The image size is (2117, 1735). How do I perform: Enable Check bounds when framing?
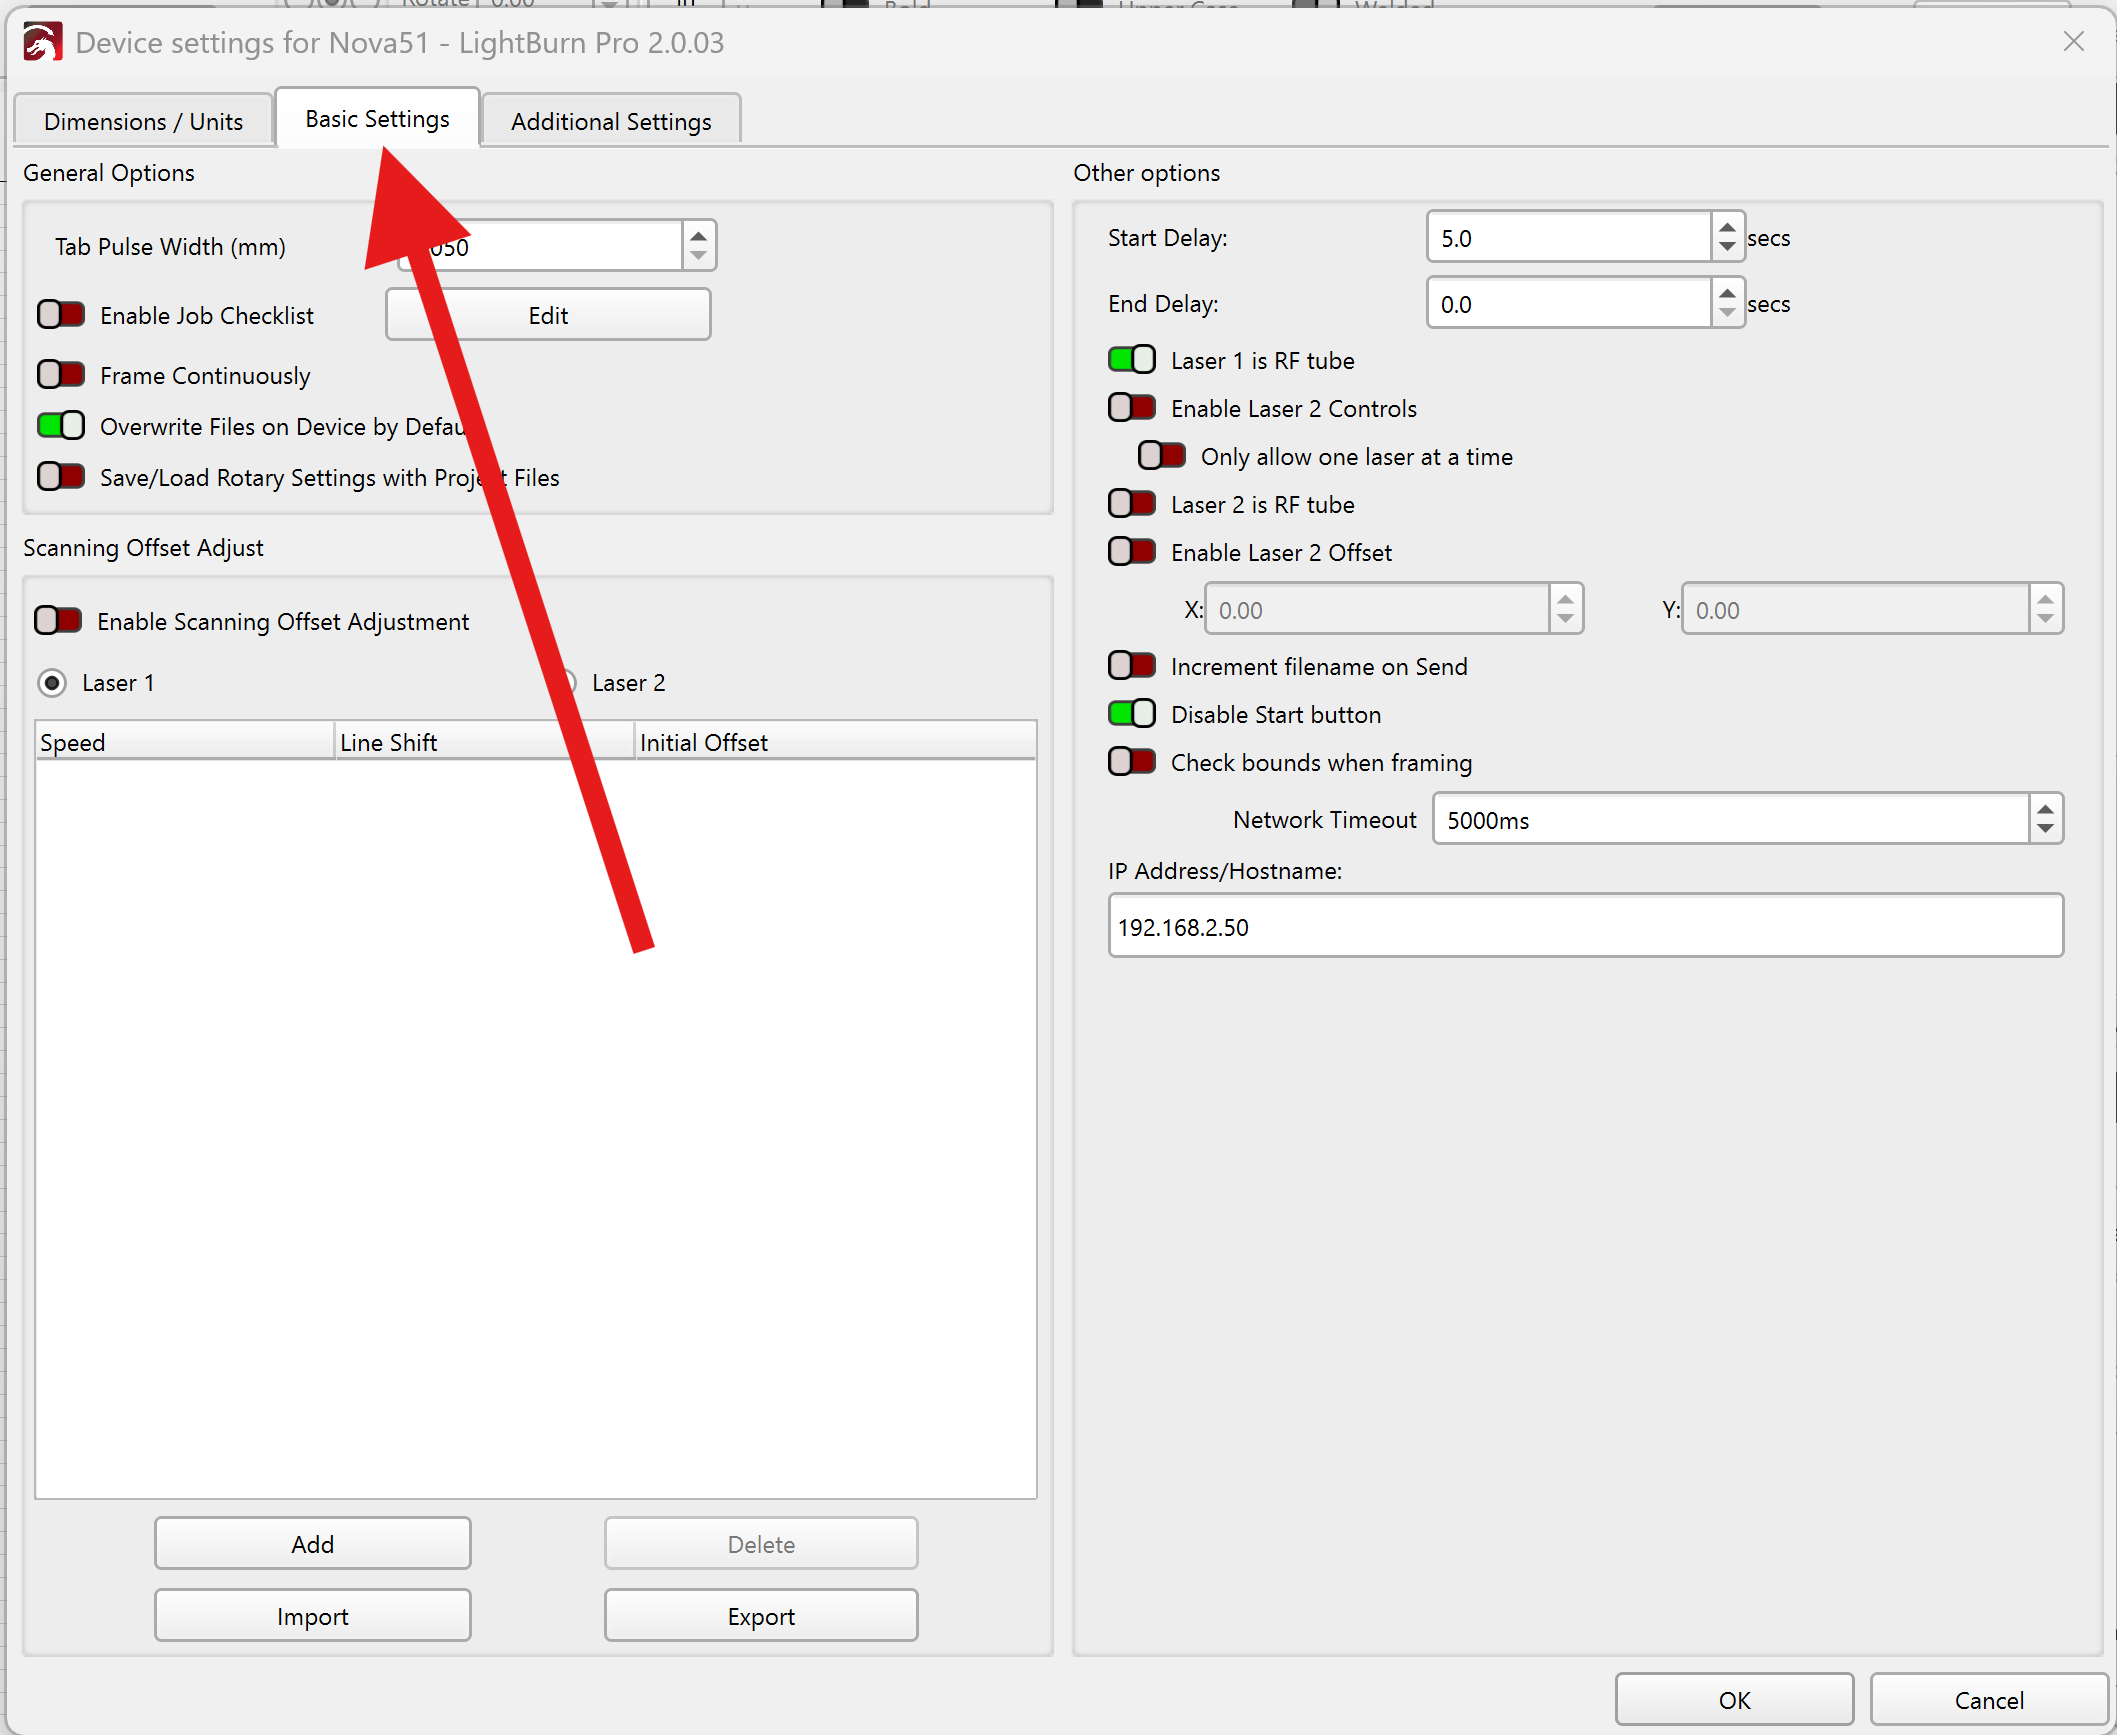[1131, 762]
